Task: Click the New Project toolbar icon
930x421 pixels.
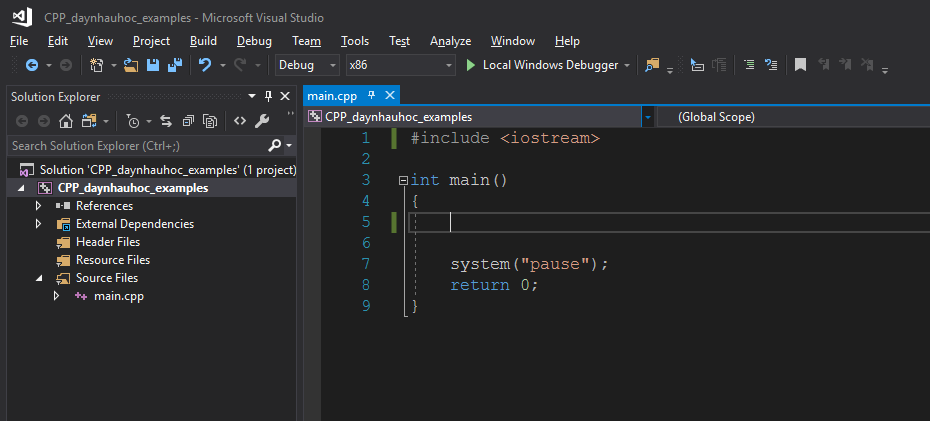Action: (97, 65)
